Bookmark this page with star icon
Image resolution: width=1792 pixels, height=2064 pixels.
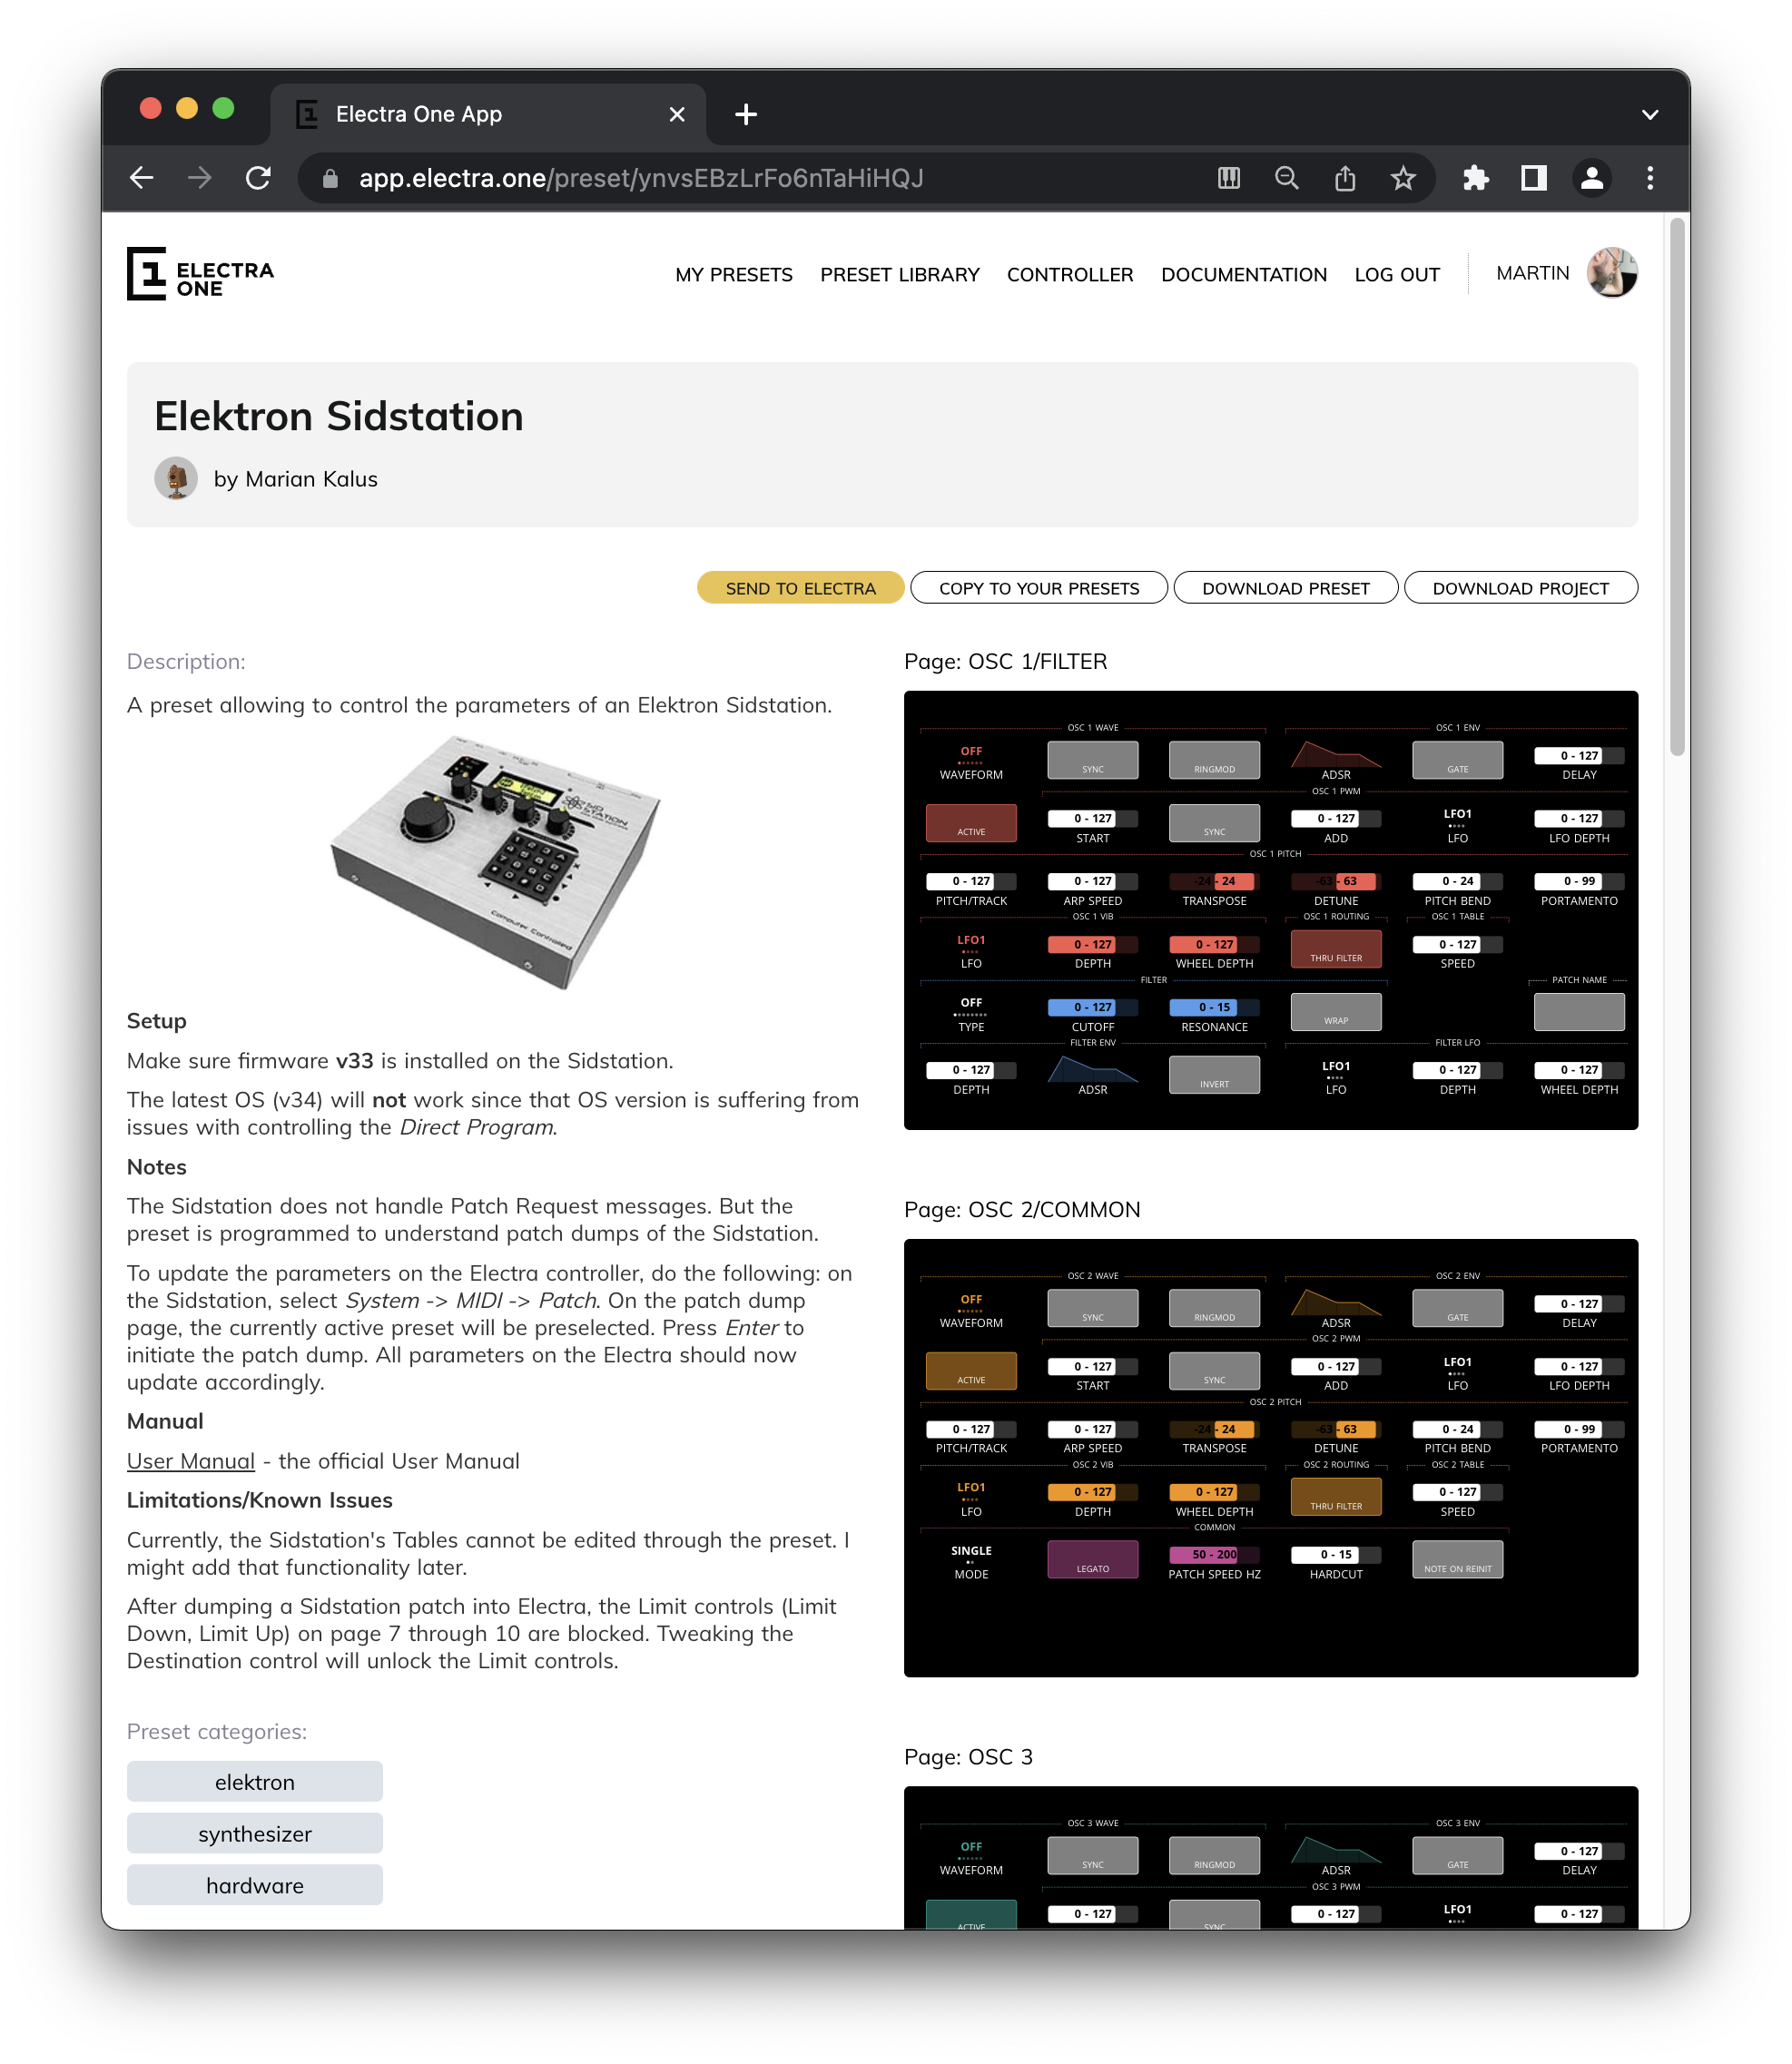coord(1403,178)
